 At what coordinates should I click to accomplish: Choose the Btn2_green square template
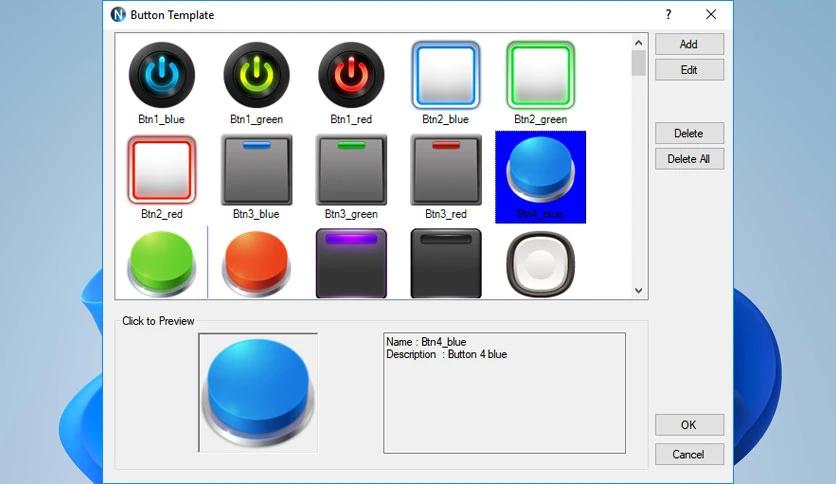pos(541,75)
